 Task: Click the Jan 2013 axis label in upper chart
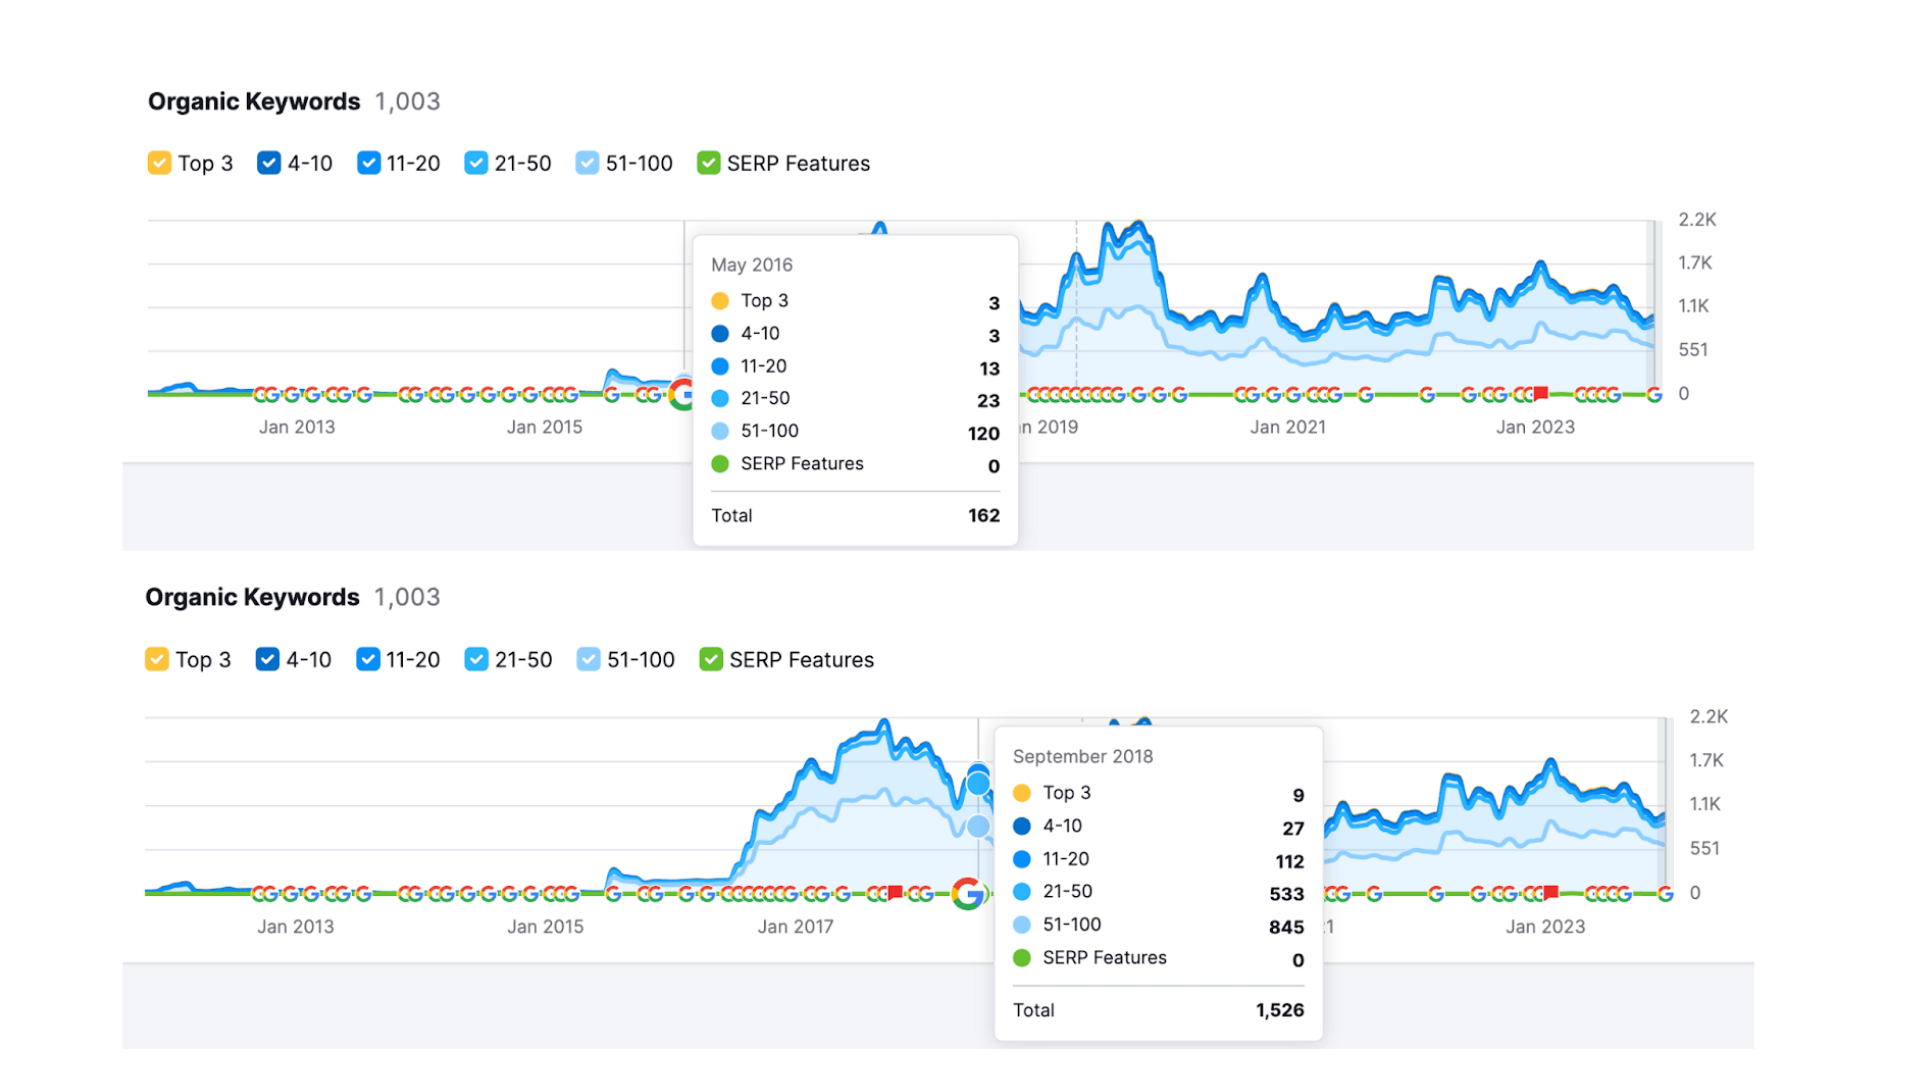(297, 427)
